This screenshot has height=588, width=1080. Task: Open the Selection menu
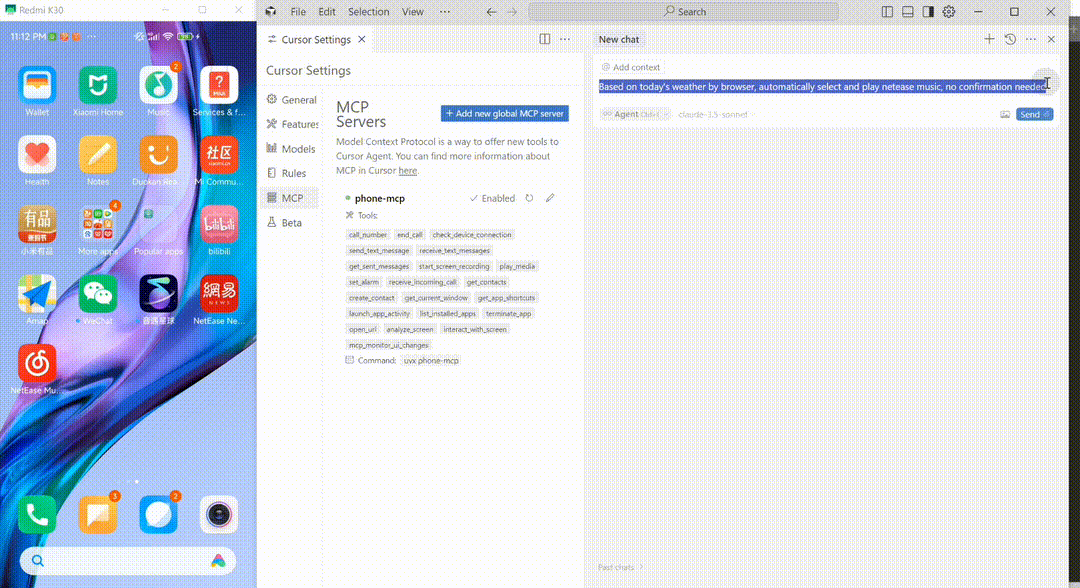(x=368, y=12)
